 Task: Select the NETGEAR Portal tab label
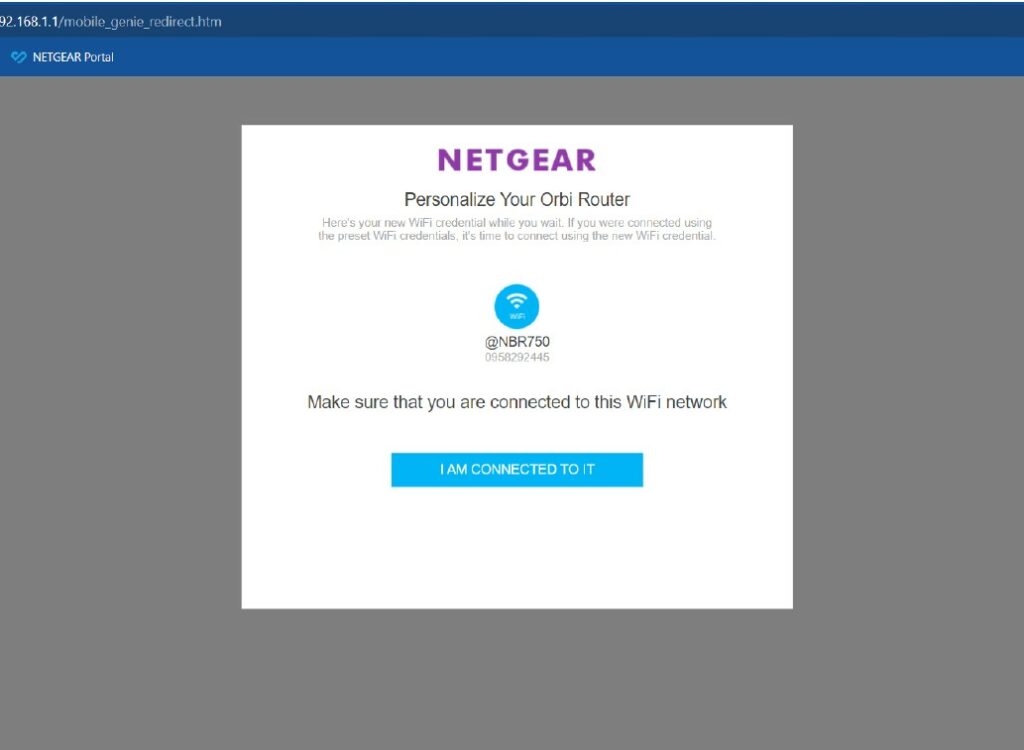click(73, 57)
